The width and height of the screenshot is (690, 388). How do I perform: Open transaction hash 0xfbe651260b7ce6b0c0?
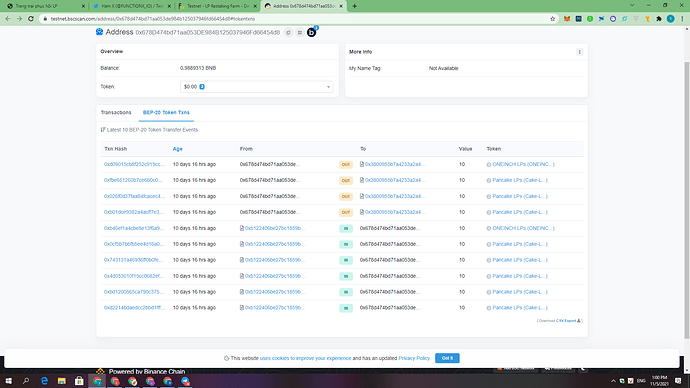click(x=133, y=180)
